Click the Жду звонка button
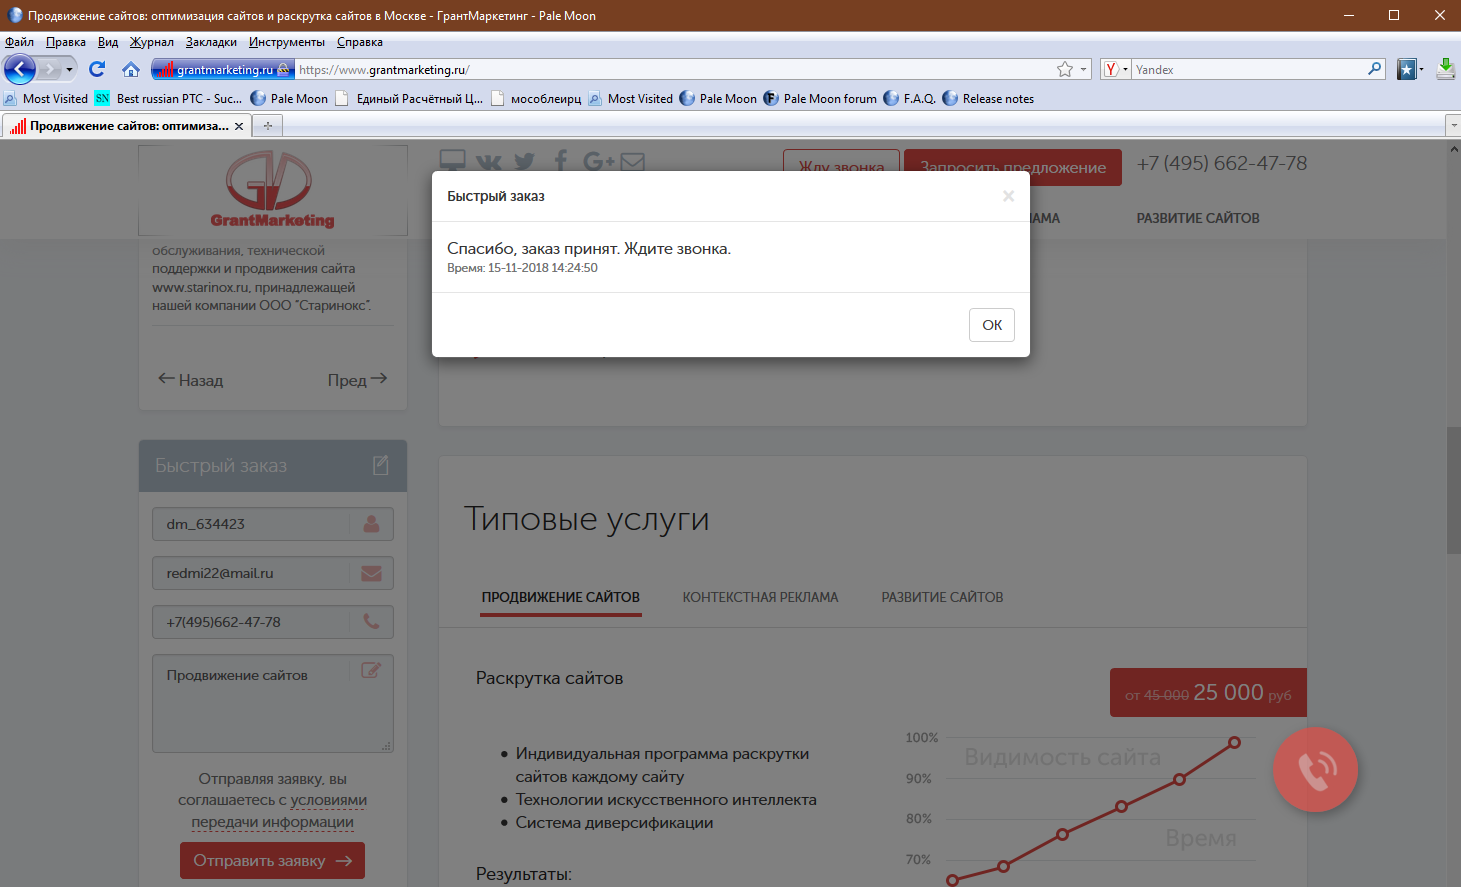The height and width of the screenshot is (887, 1461). (841, 167)
